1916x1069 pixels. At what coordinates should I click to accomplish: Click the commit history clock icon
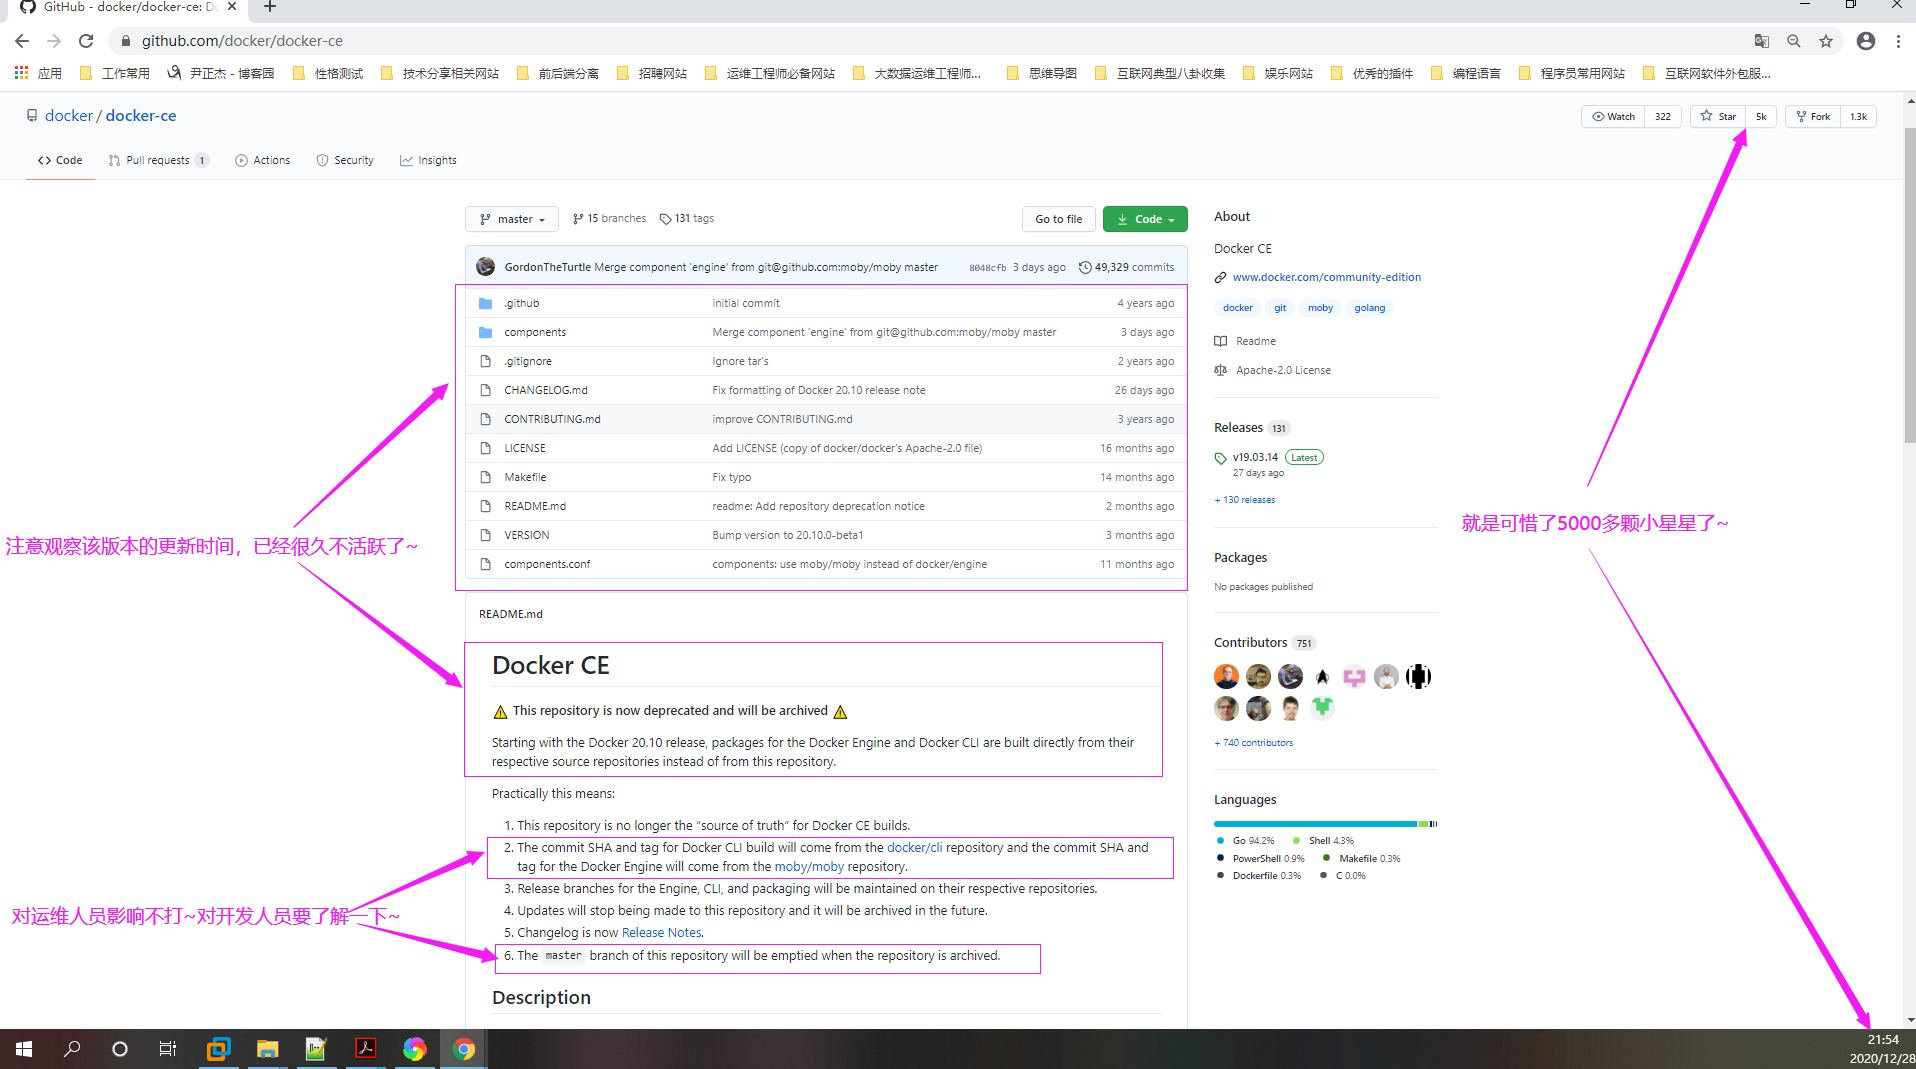[x=1085, y=267]
